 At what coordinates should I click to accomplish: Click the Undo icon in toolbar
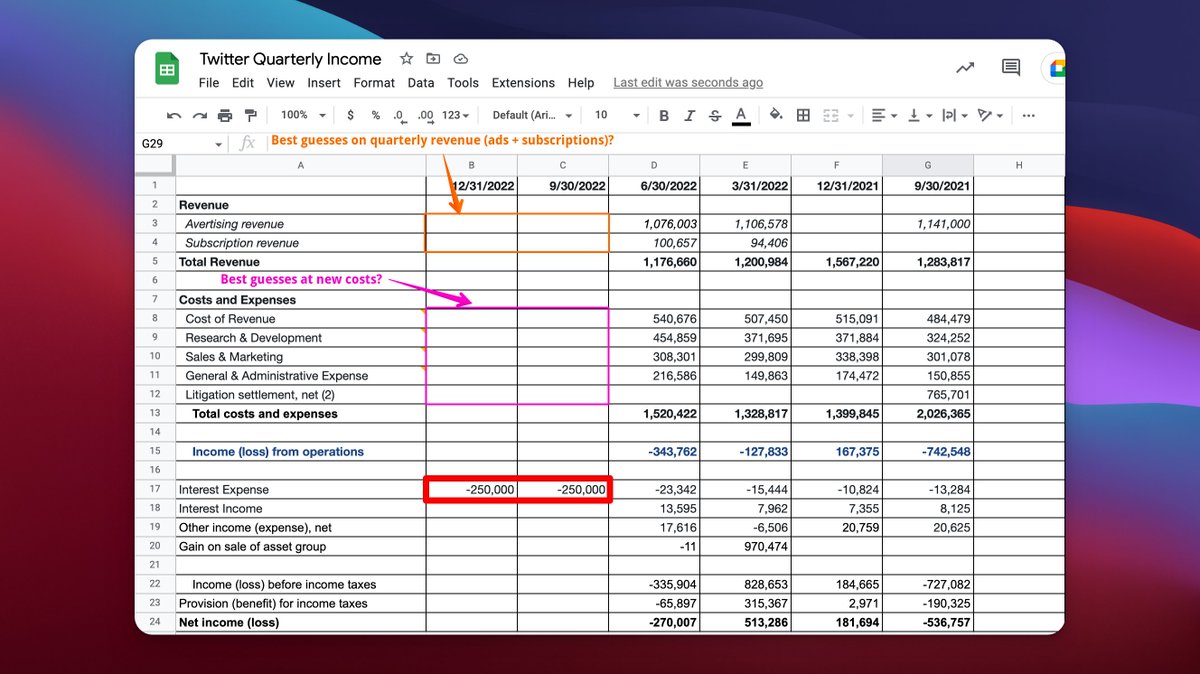174,116
